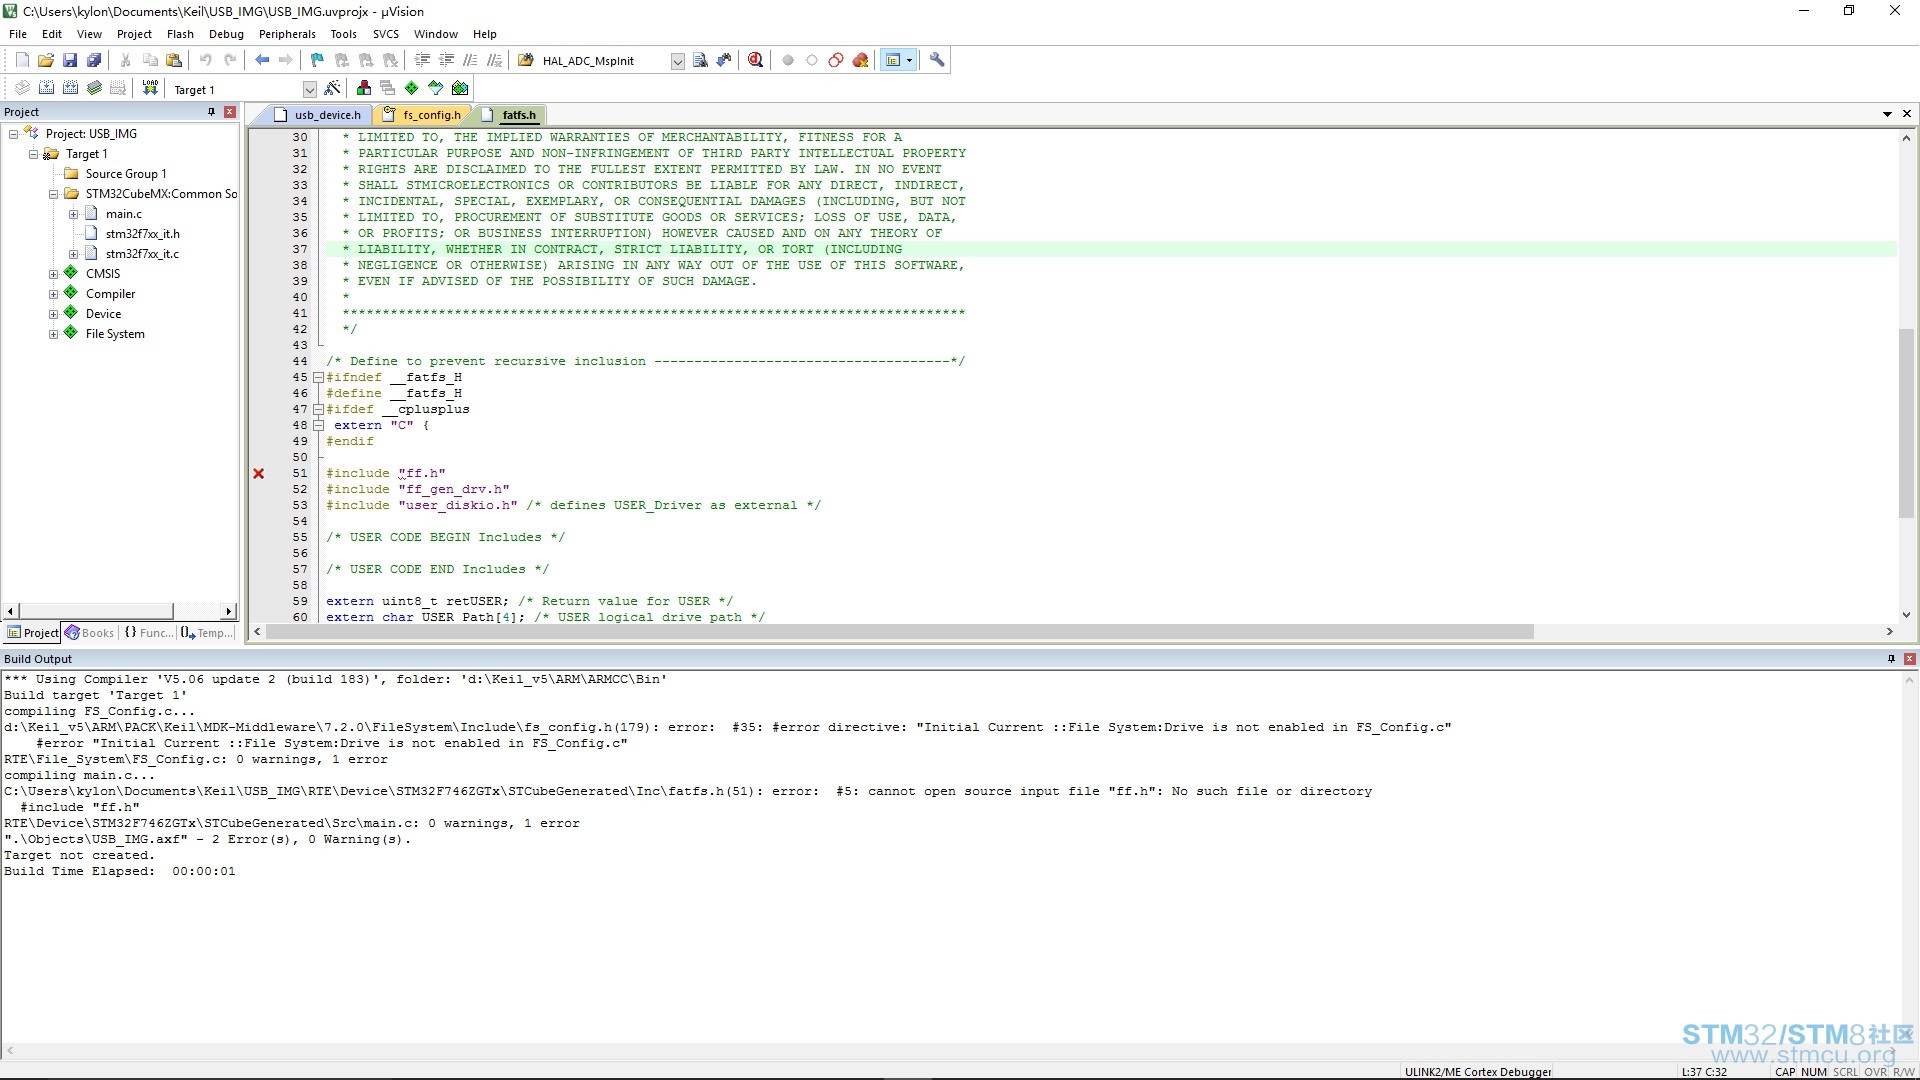Expand the stm32f7xx_it.c node
The width and height of the screenshot is (1920, 1080).
coord(73,254)
